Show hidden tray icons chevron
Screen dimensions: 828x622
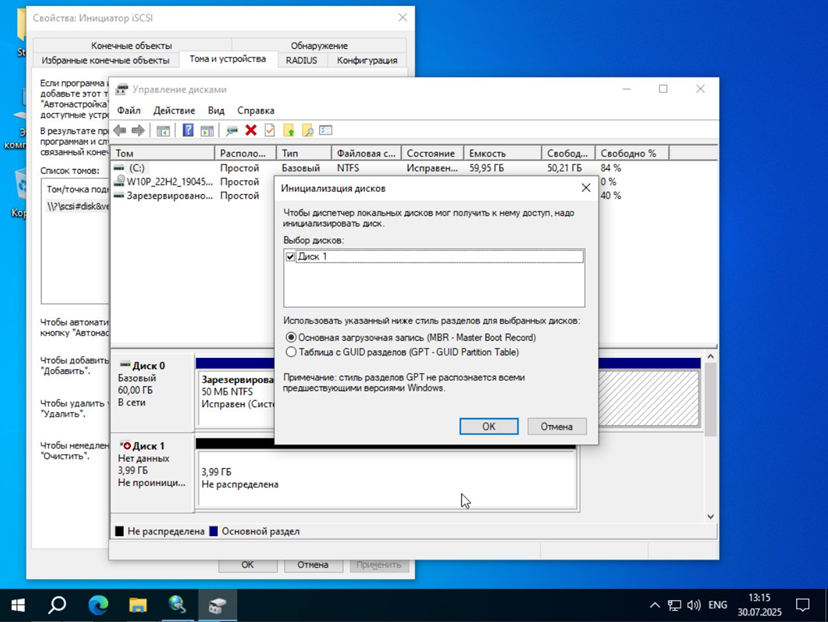point(655,605)
